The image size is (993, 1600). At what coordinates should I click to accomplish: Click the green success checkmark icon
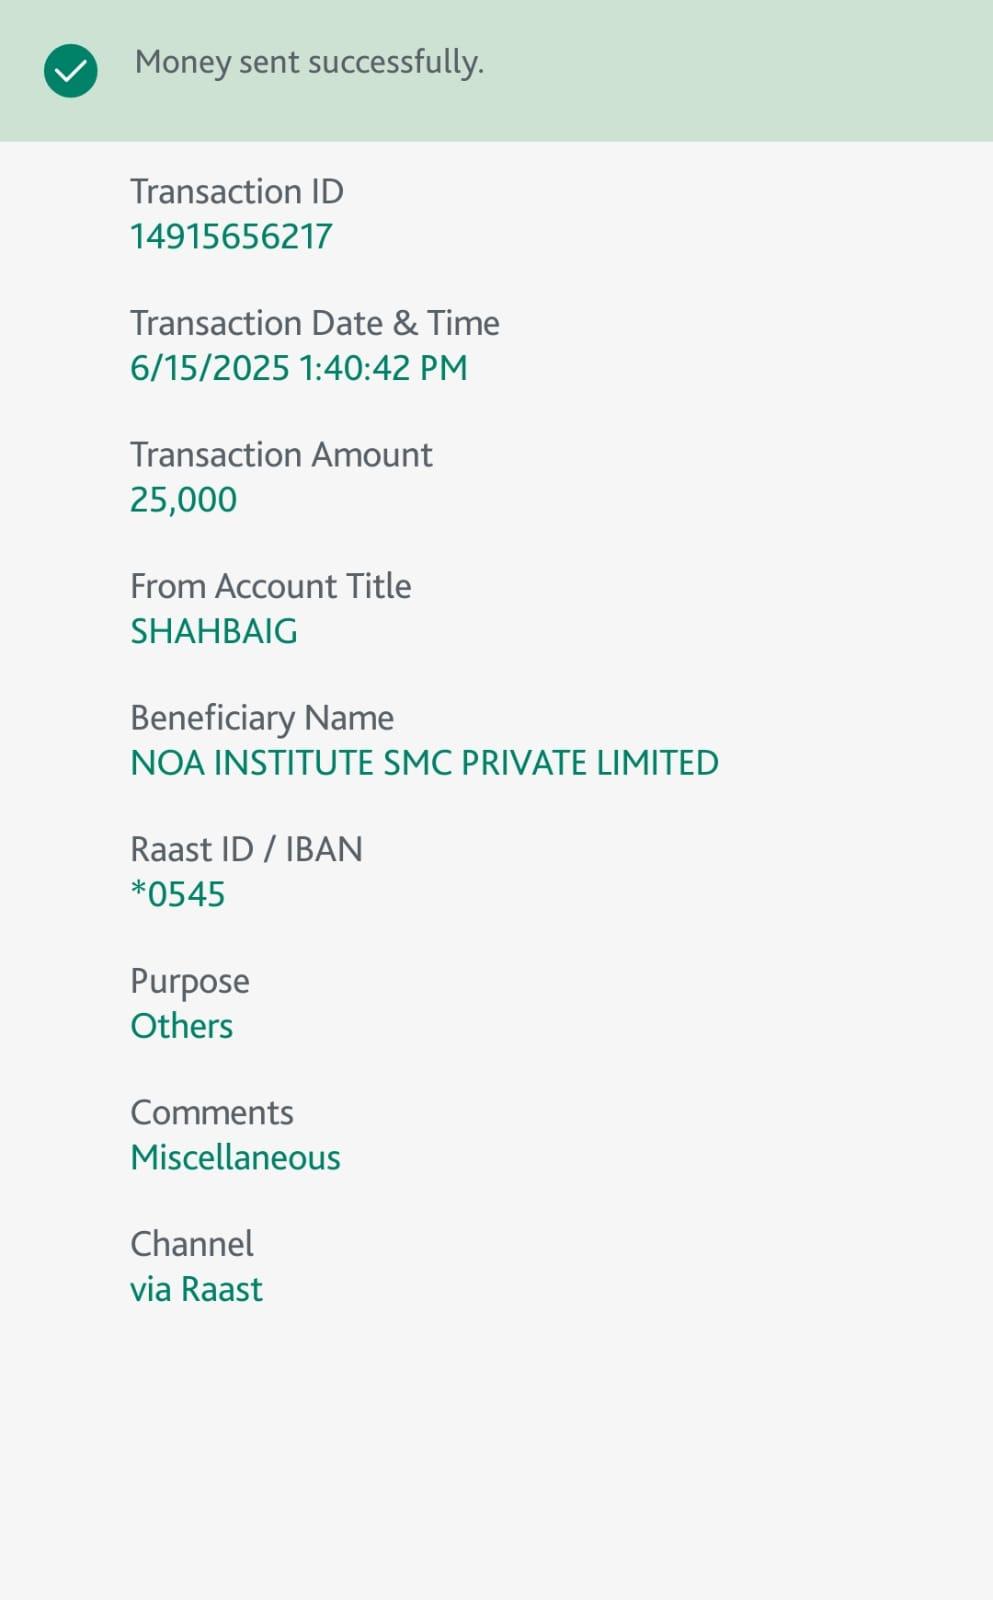pyautogui.click(x=70, y=71)
